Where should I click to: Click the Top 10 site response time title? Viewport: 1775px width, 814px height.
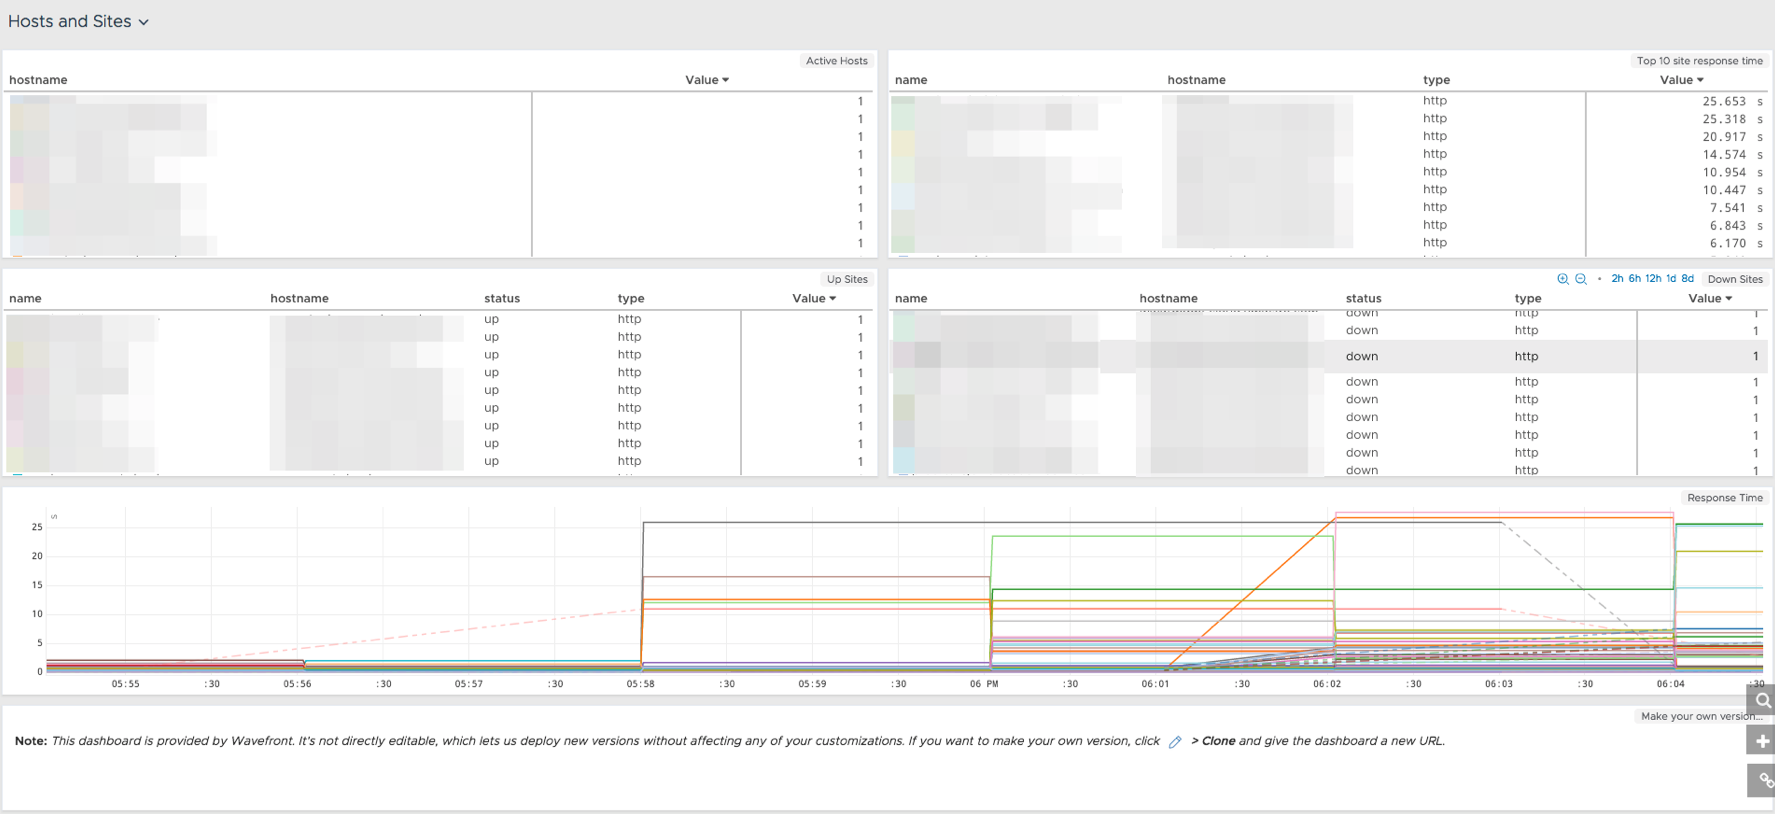1700,61
